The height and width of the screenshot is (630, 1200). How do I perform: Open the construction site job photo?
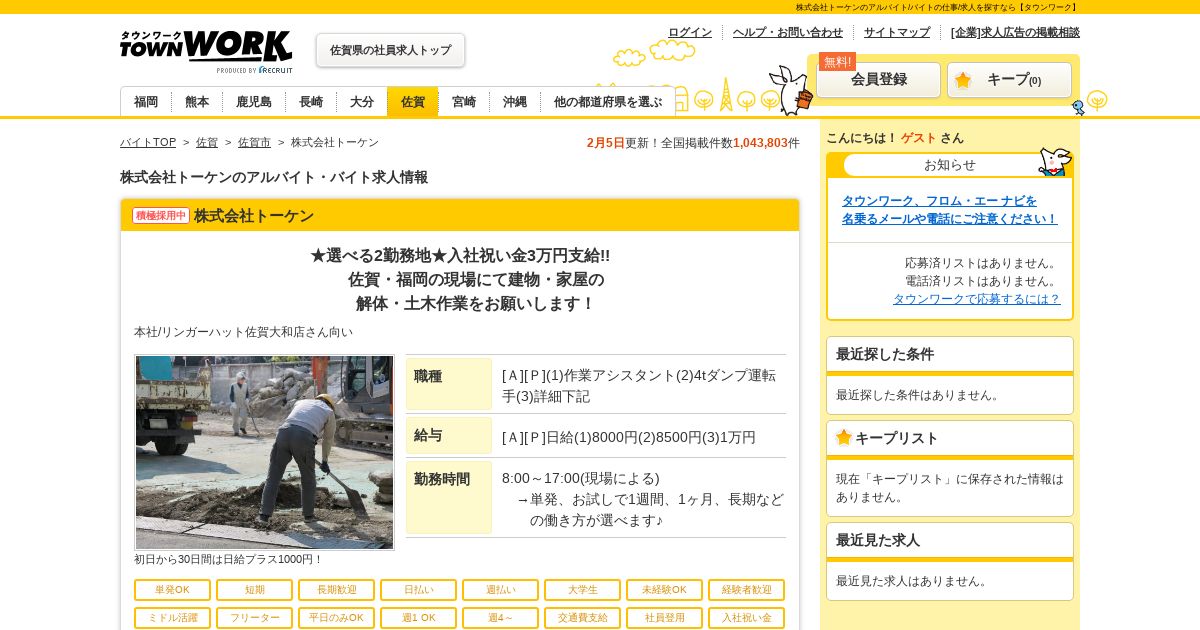(265, 452)
